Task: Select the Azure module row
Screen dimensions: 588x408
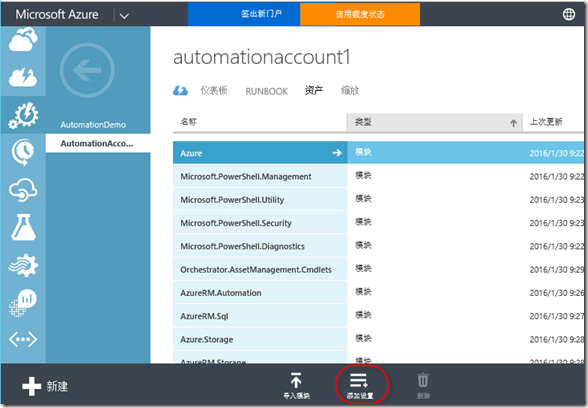Action: click(x=378, y=153)
